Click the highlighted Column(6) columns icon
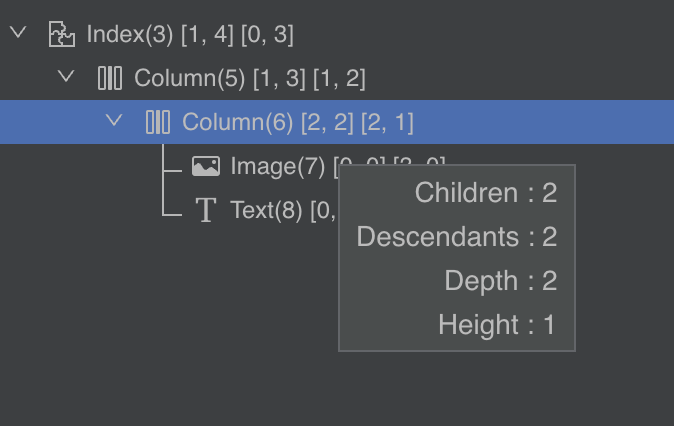Viewport: 674px width, 426px height. click(158, 122)
